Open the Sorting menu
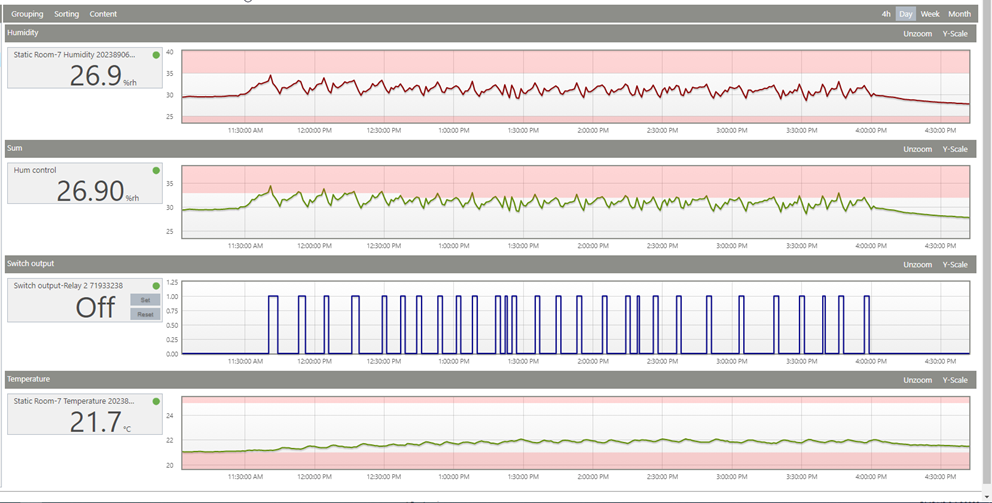 click(66, 14)
